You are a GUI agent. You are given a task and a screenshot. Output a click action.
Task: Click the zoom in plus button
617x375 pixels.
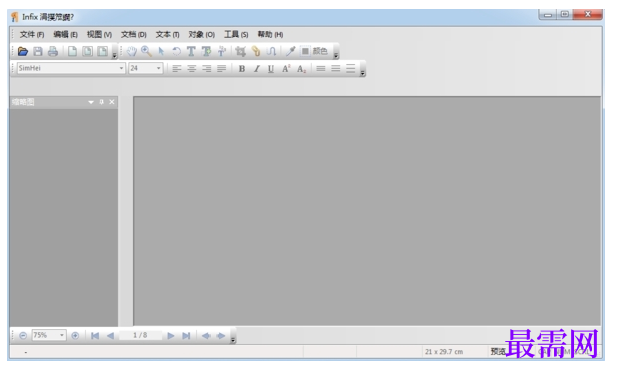pos(75,336)
